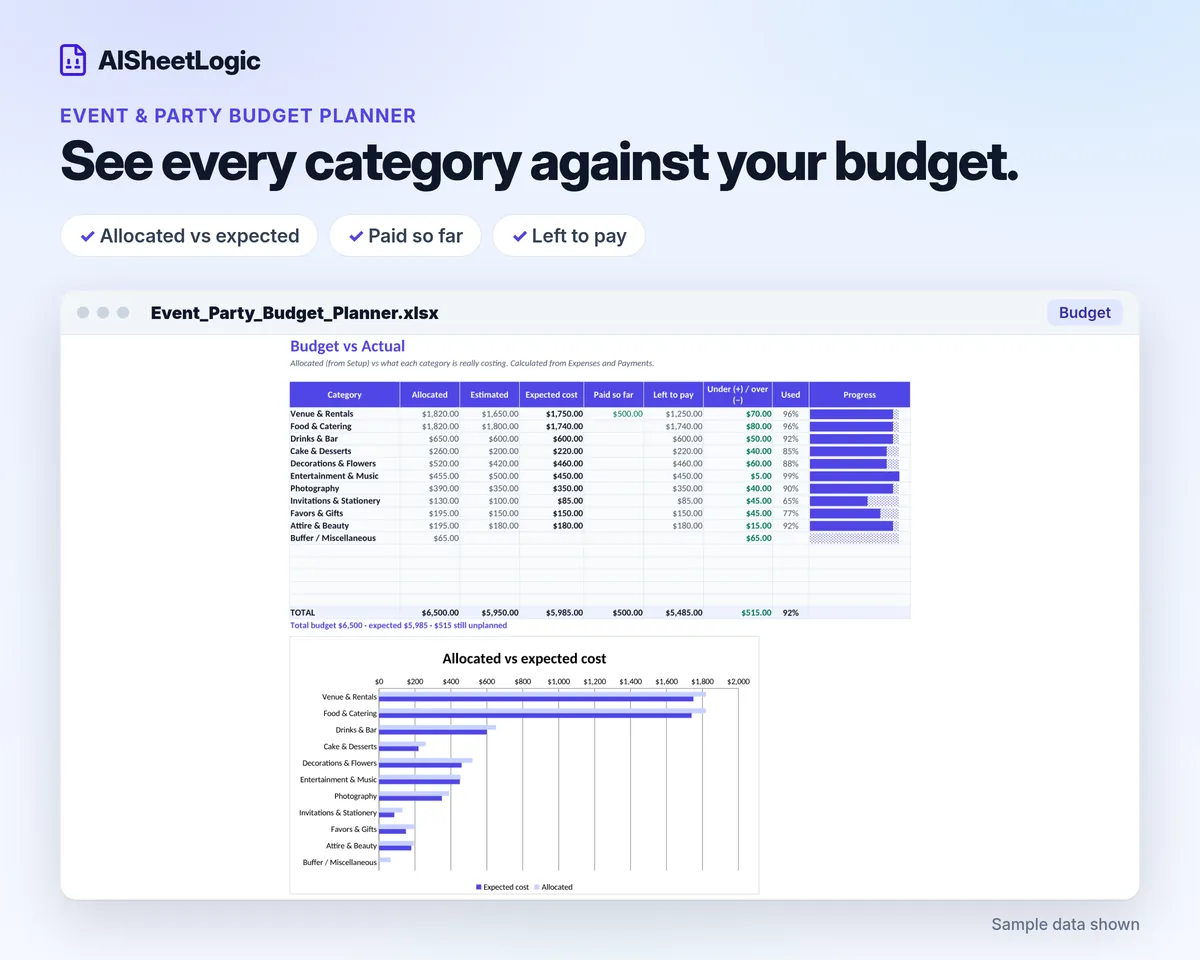Image resolution: width=1200 pixels, height=960 pixels.
Task: Select the Paid so far pill
Action: [x=405, y=236]
